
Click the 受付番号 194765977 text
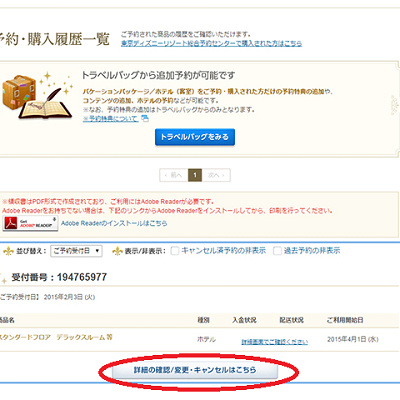point(59,277)
